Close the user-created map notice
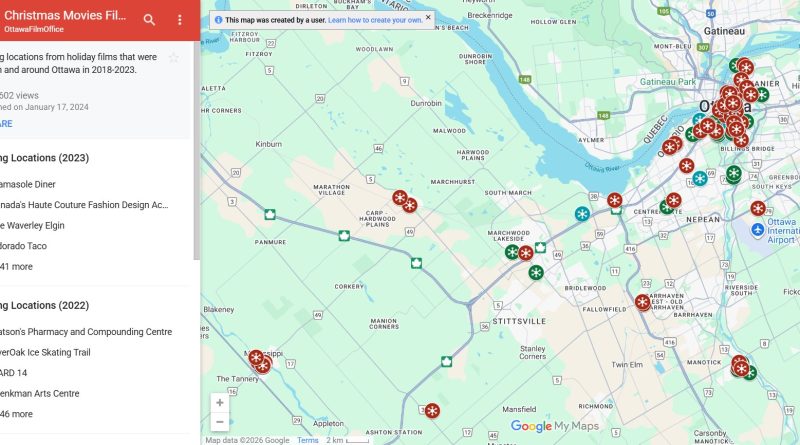 point(428,17)
